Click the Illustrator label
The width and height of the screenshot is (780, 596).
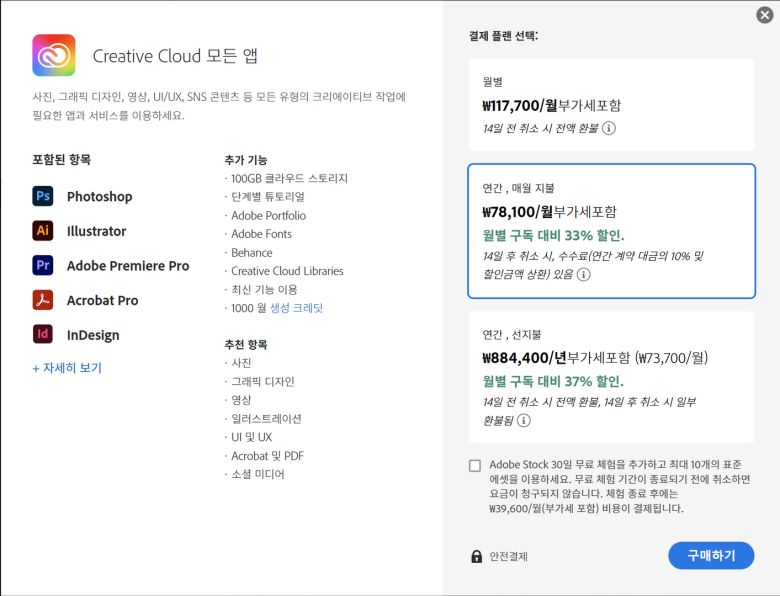(97, 231)
